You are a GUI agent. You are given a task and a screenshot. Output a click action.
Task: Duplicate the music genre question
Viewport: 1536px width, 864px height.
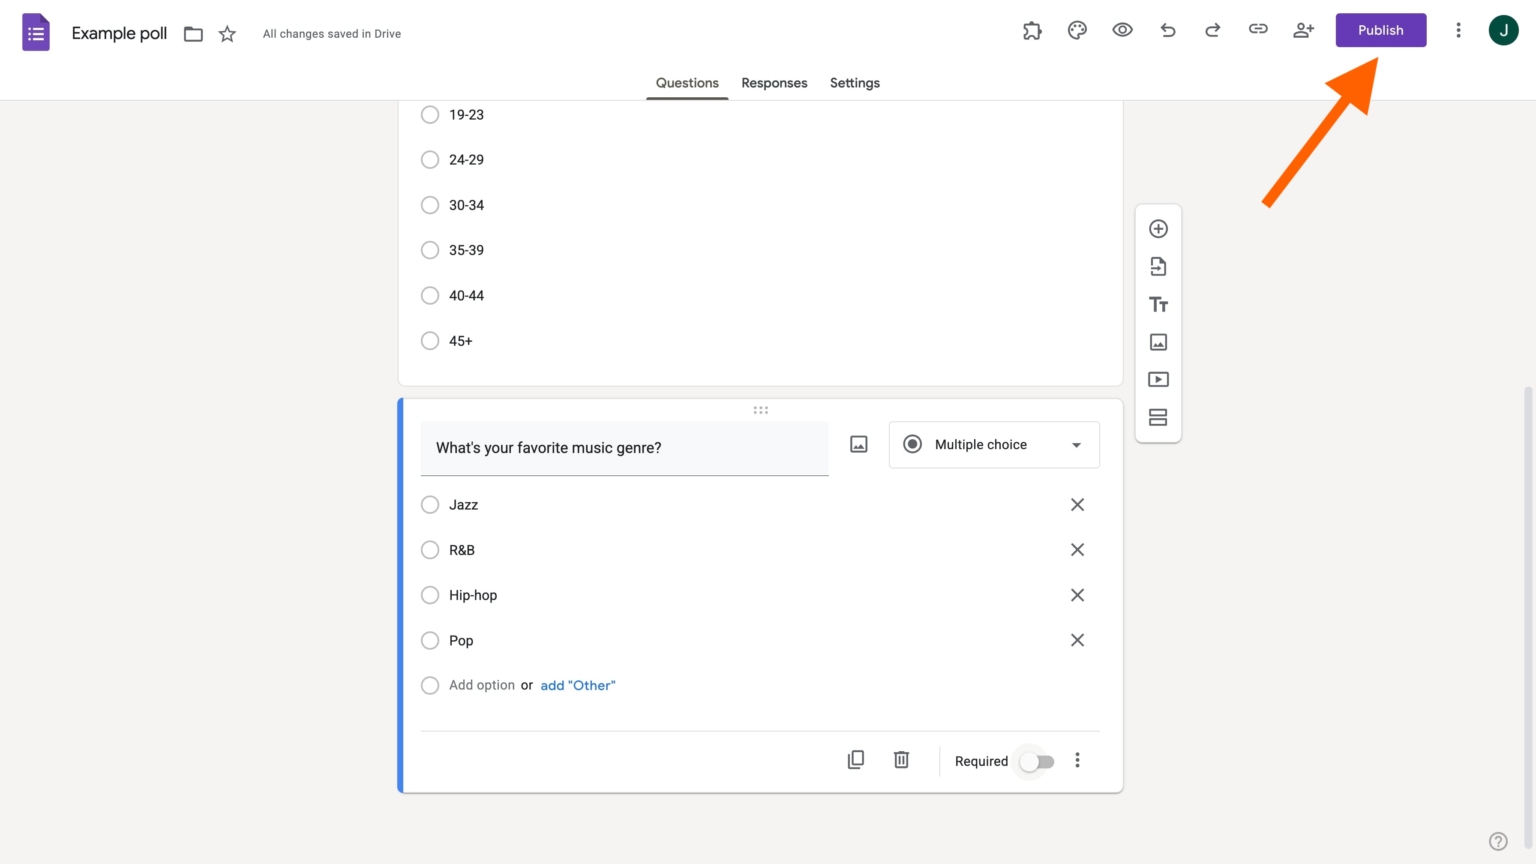(x=856, y=760)
